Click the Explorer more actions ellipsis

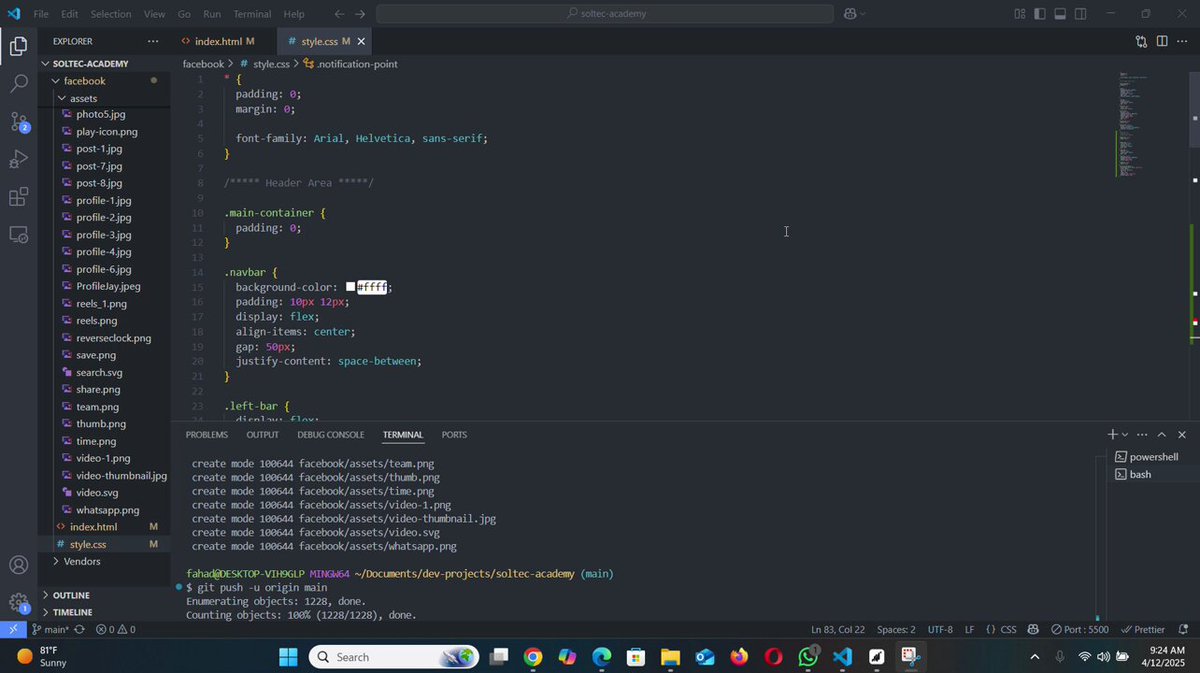(x=152, y=41)
